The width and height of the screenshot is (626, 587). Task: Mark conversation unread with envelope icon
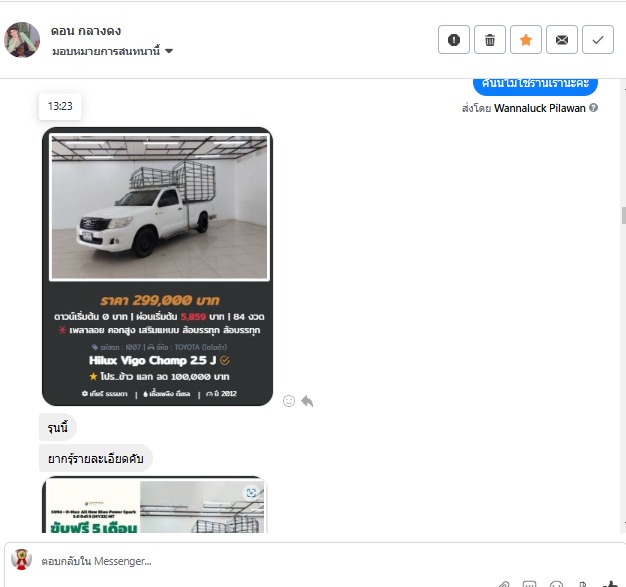tap(562, 40)
